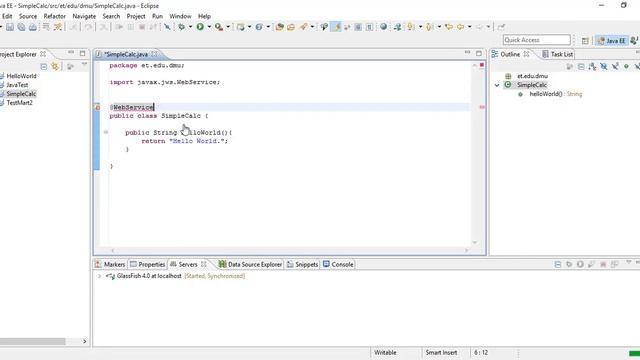This screenshot has height=360, width=640.
Task: Click the Save All toolbar icon
Action: [21, 27]
